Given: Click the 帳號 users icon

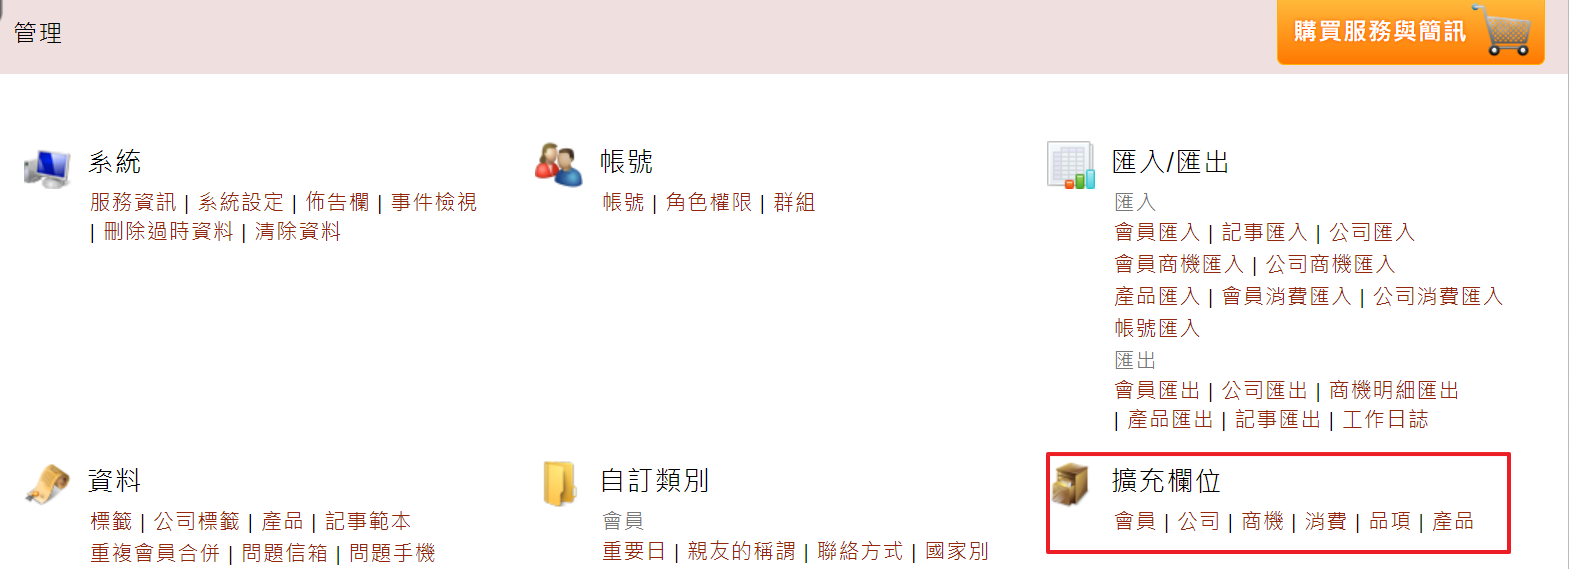Looking at the screenshot, I should (x=558, y=164).
